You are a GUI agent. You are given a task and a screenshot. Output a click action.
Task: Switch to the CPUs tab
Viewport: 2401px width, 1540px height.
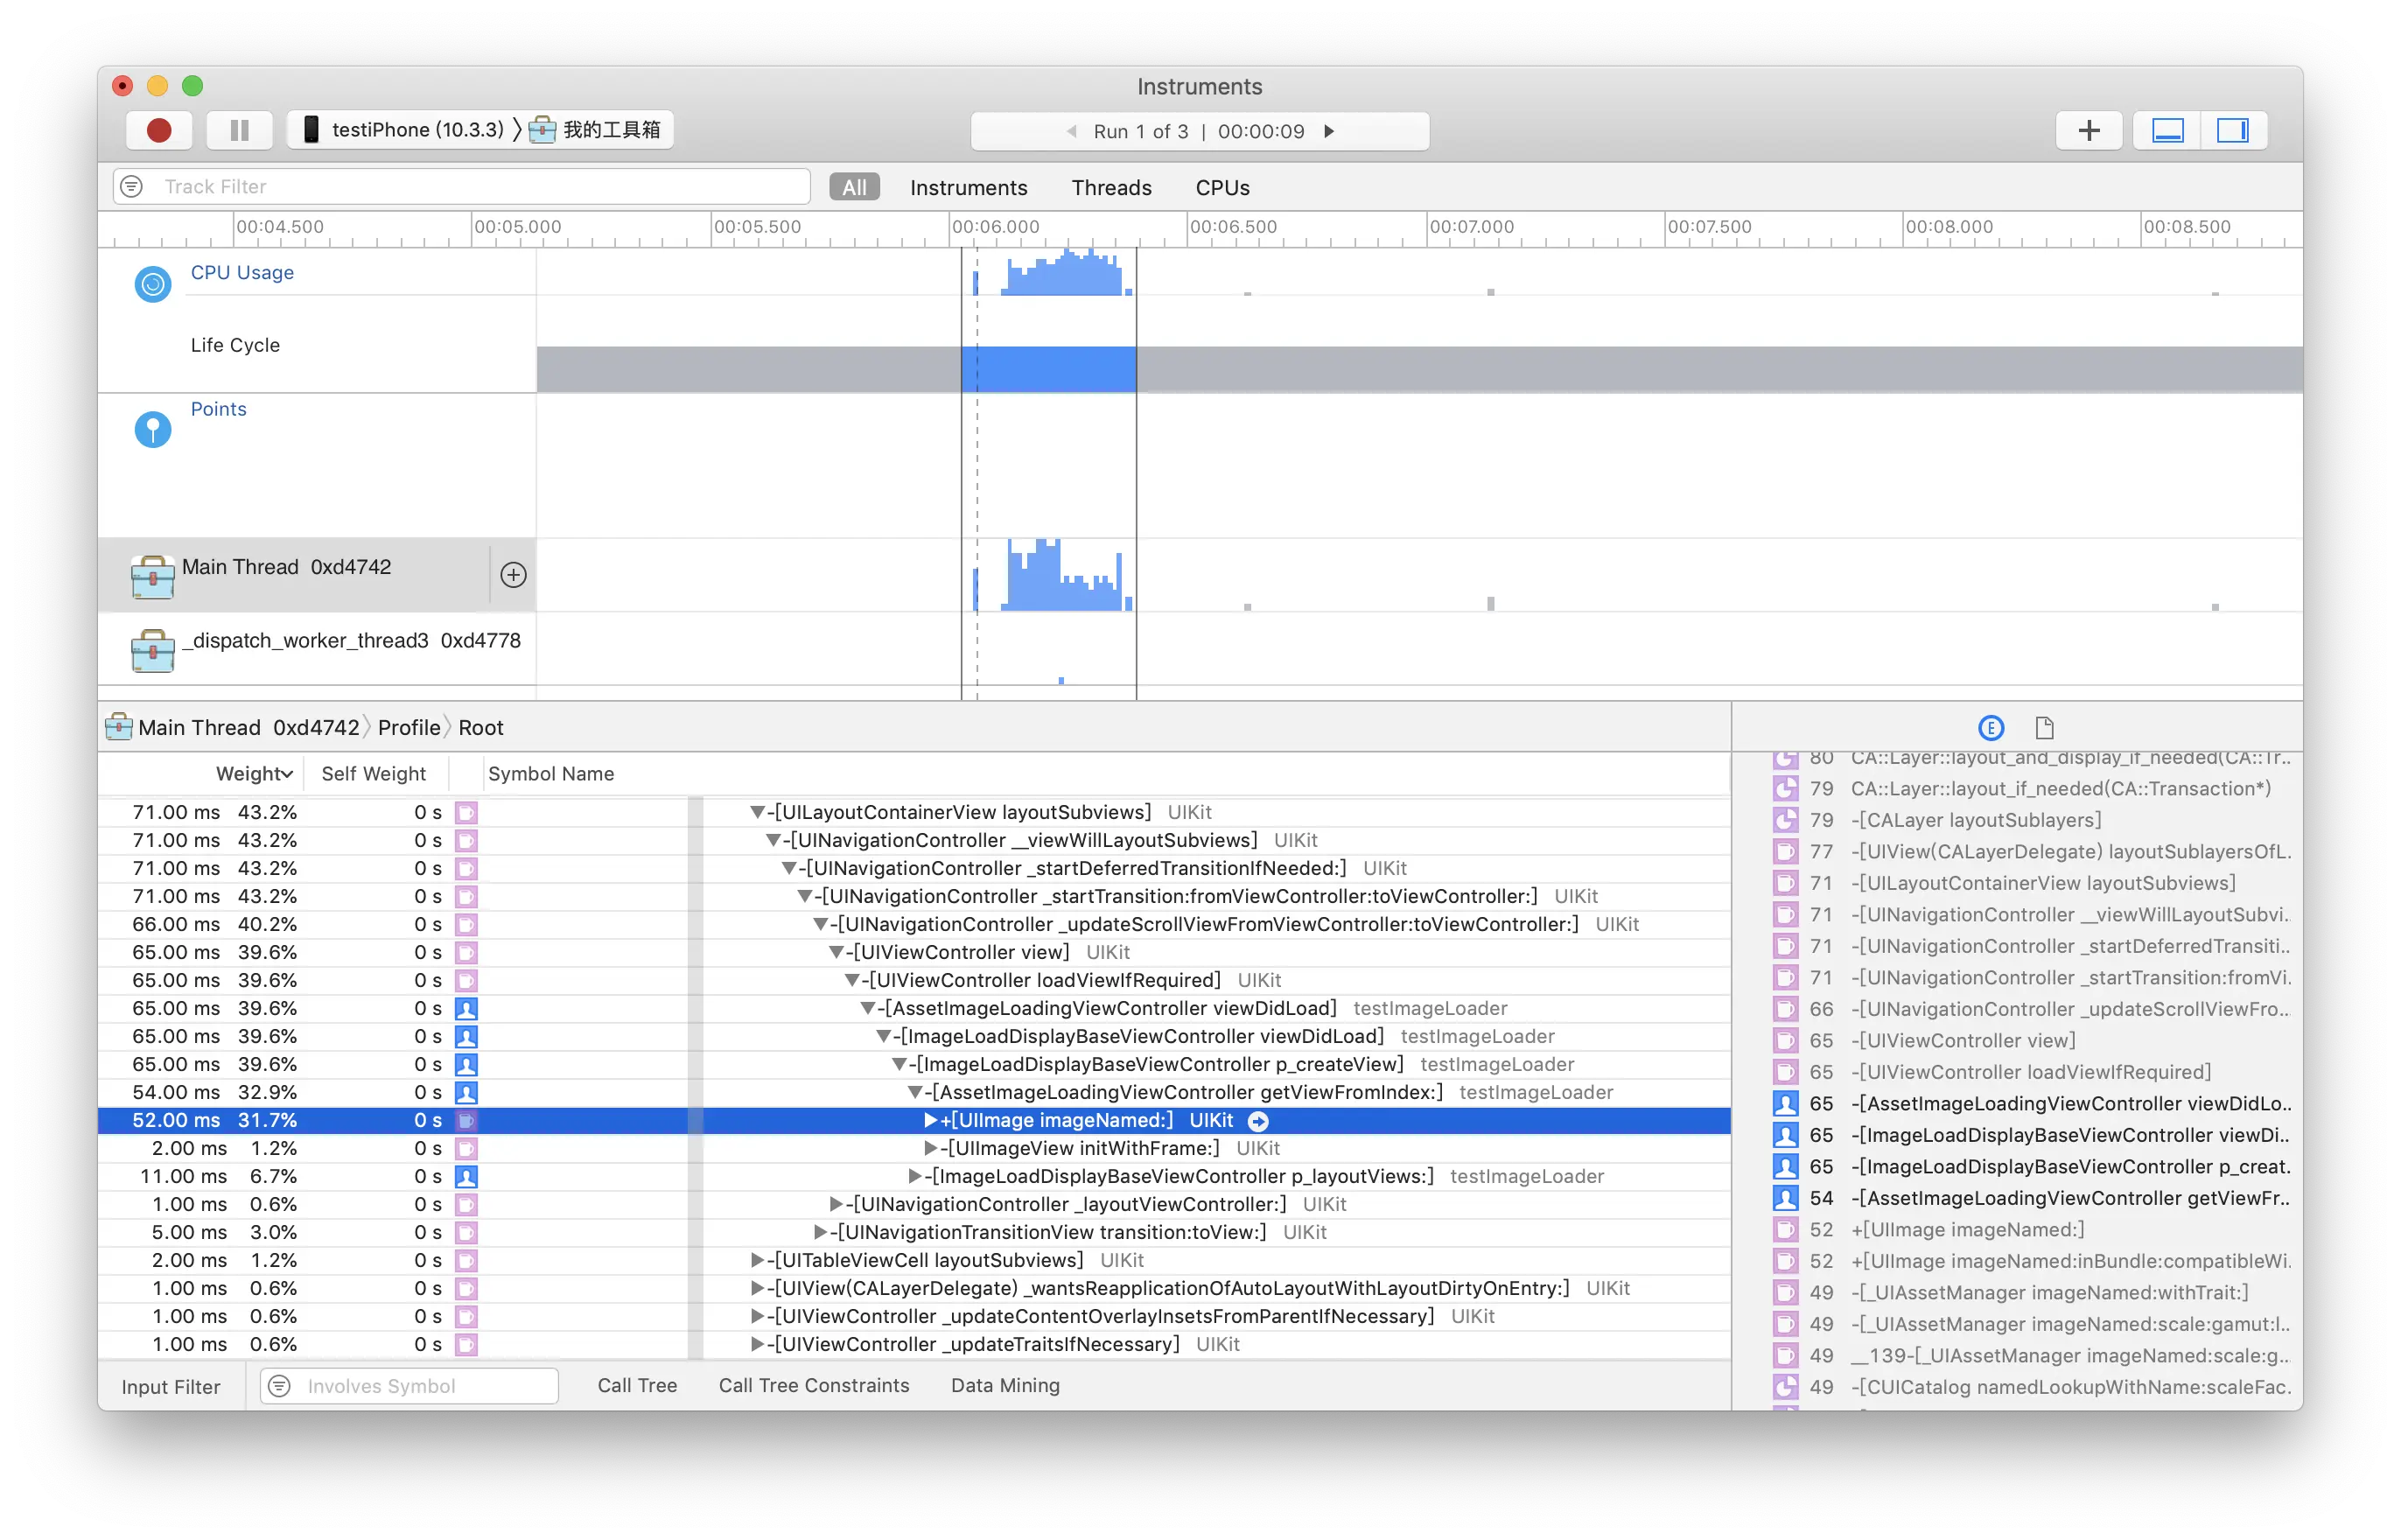point(1222,188)
